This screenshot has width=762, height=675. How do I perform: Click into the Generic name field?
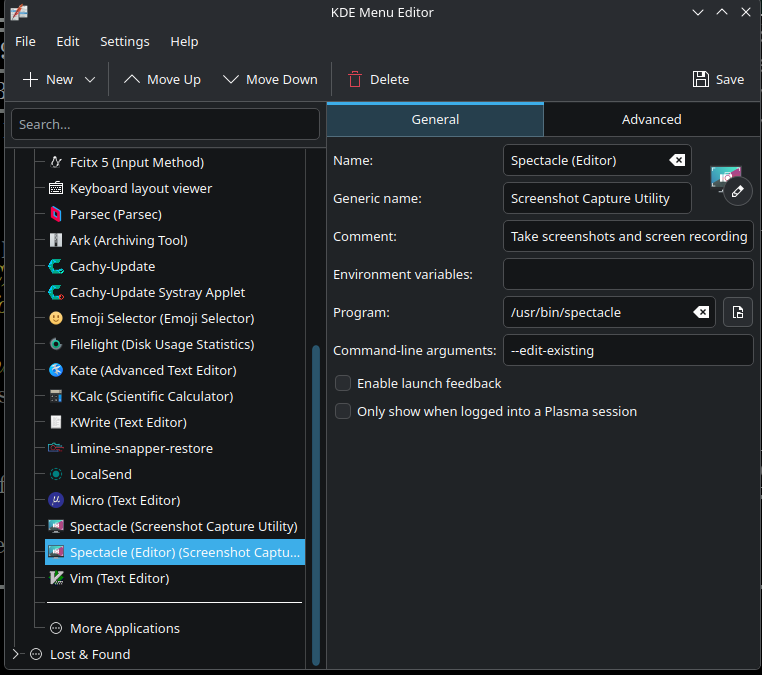[597, 198]
